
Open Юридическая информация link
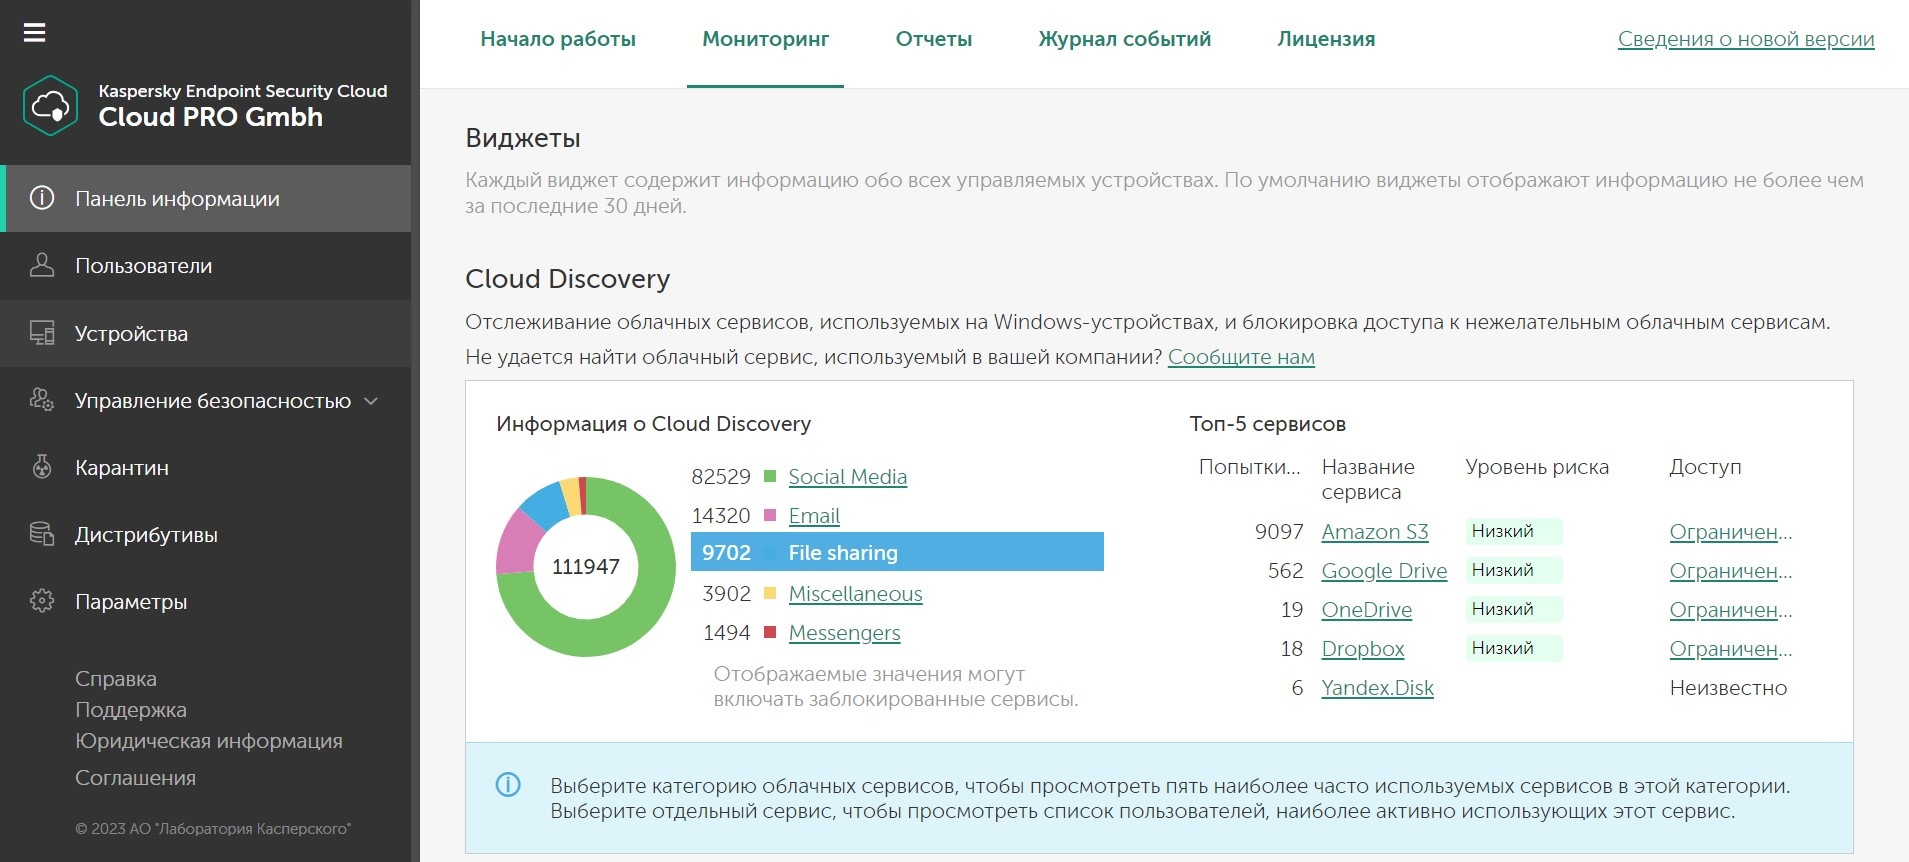209,741
